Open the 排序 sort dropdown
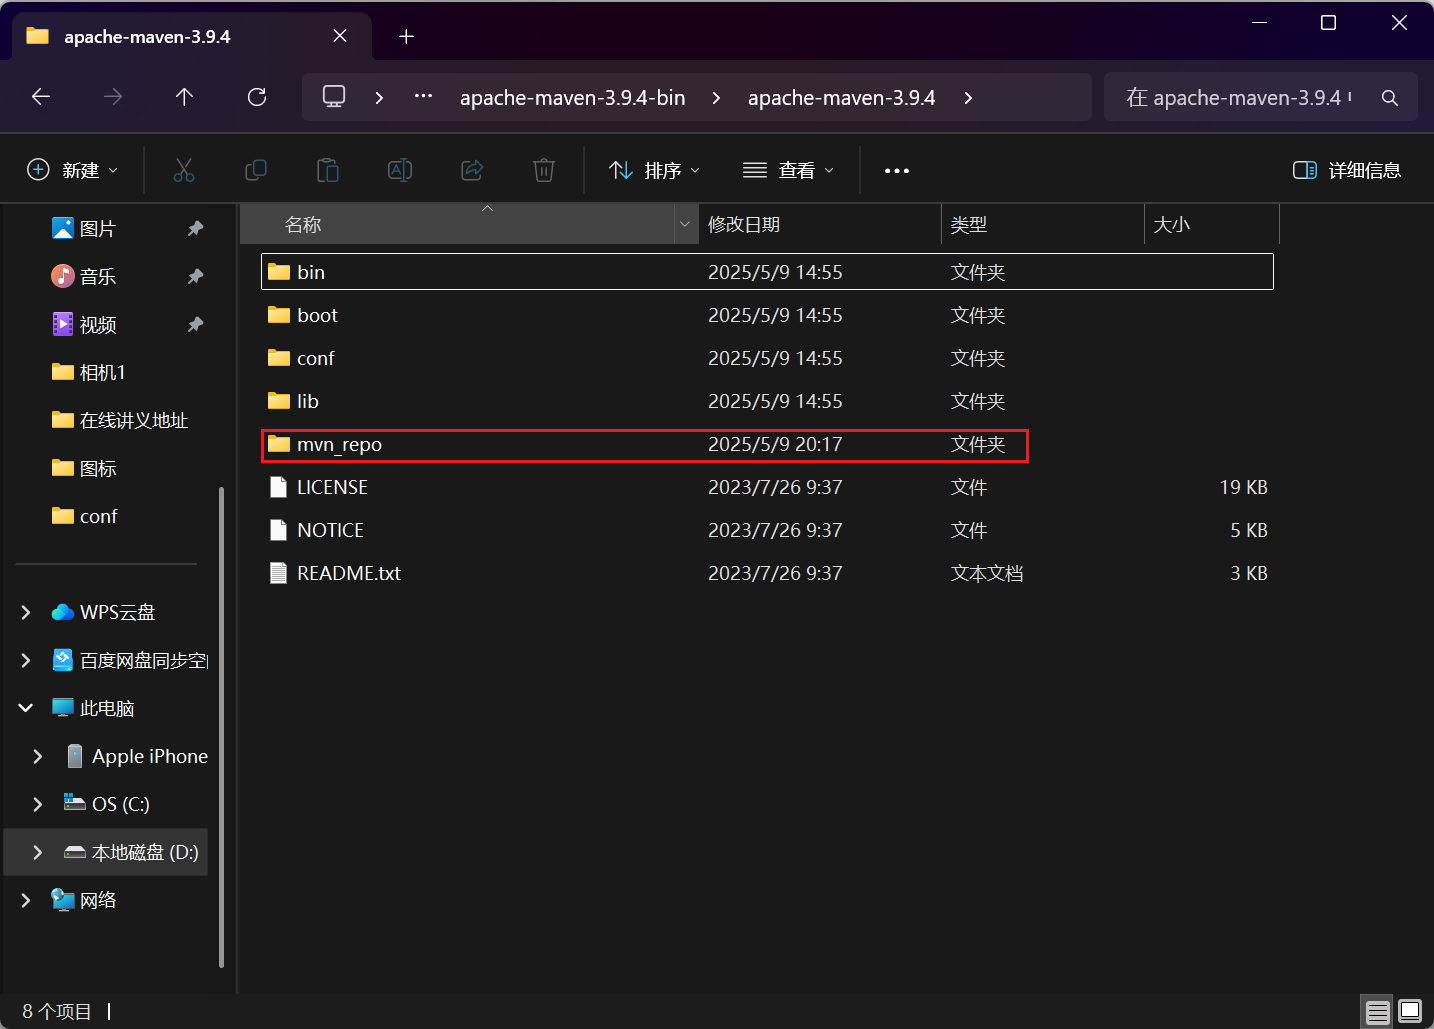The width and height of the screenshot is (1434, 1029). (655, 171)
